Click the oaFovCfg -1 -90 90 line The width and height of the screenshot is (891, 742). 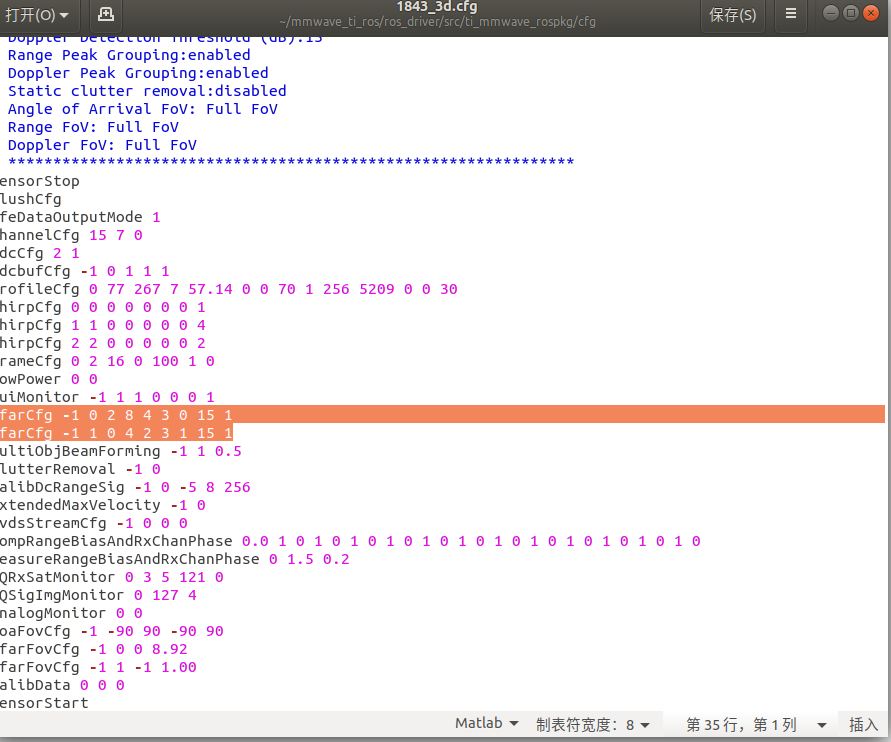112,632
